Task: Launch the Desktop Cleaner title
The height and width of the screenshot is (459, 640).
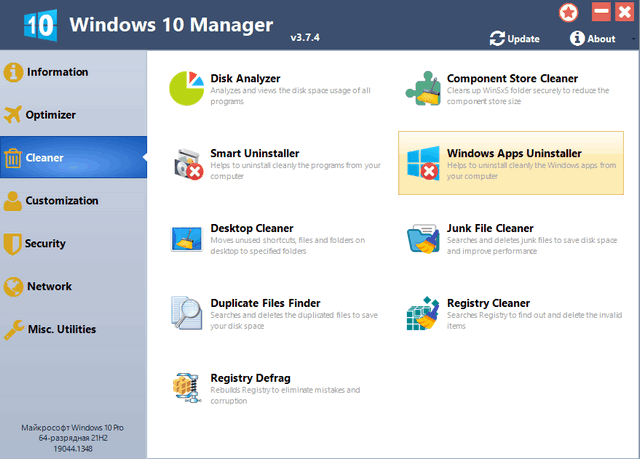Action: coord(252,228)
